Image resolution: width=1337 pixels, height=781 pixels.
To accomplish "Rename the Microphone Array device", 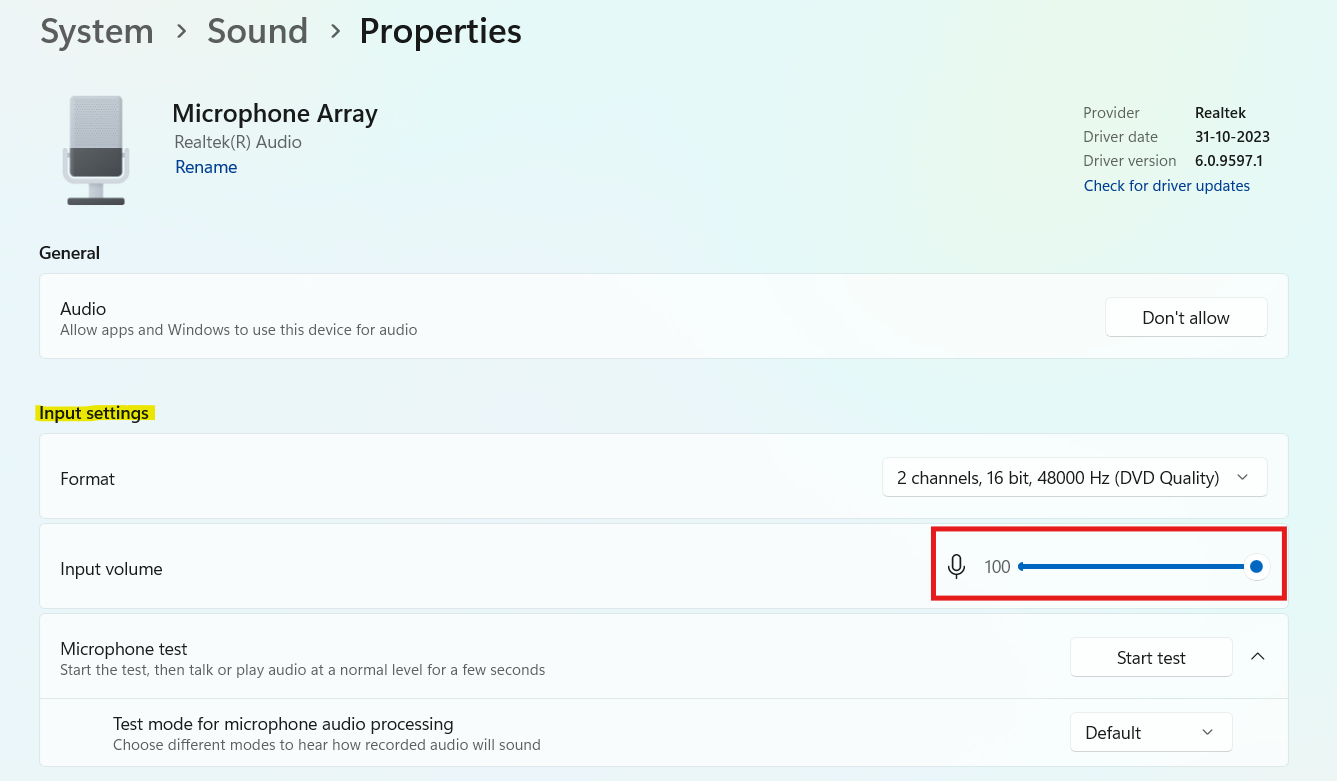I will point(206,167).
